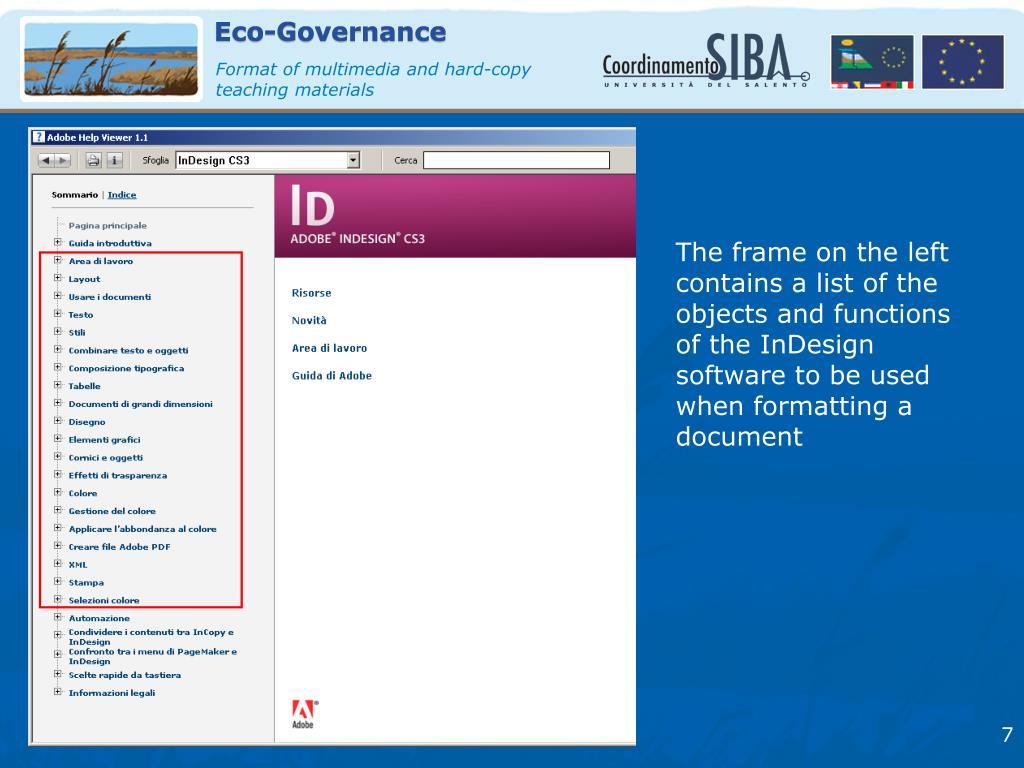Open the Elementi grafici topic
The image size is (1024, 768).
(104, 440)
